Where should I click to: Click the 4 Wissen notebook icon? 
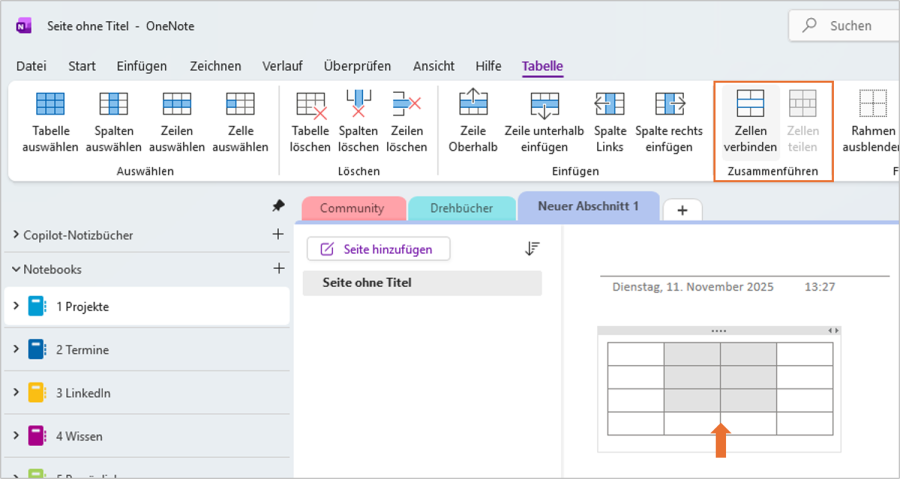(37, 436)
